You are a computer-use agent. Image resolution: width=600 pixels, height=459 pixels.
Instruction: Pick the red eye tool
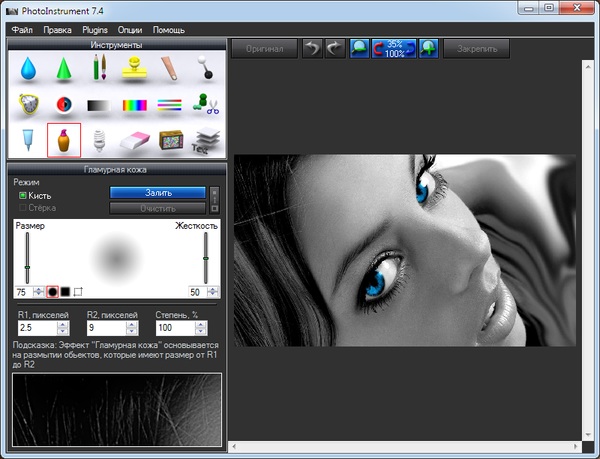pyautogui.click(x=63, y=104)
